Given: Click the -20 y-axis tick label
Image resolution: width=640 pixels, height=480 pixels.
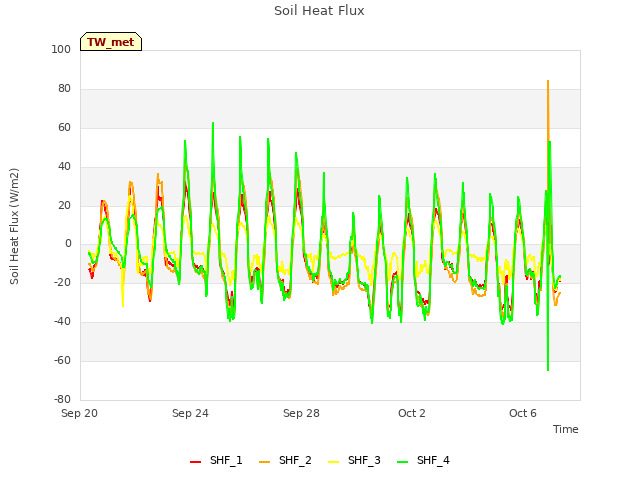Looking at the screenshot, I should [62, 282].
